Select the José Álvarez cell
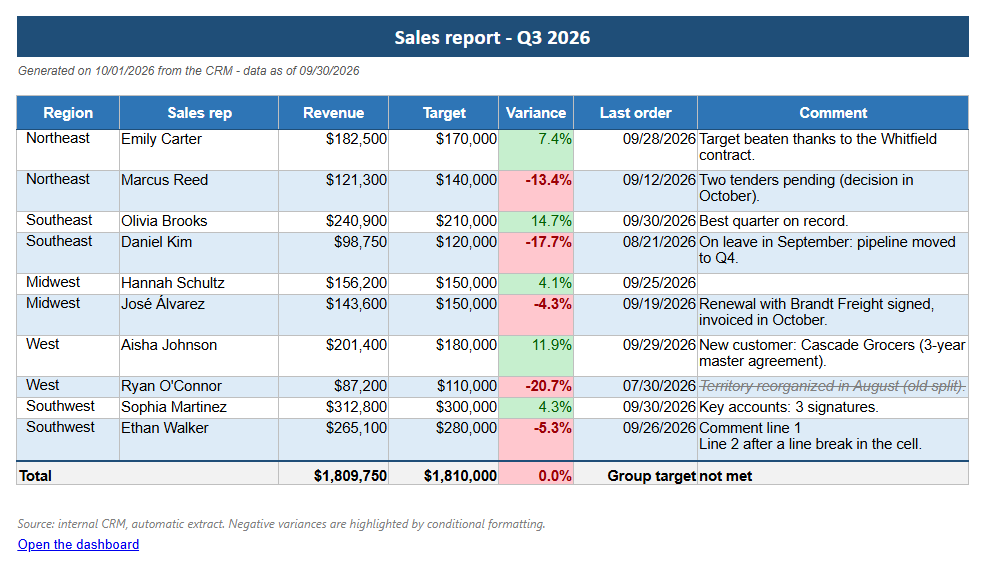The width and height of the screenshot is (984, 566). point(199,315)
